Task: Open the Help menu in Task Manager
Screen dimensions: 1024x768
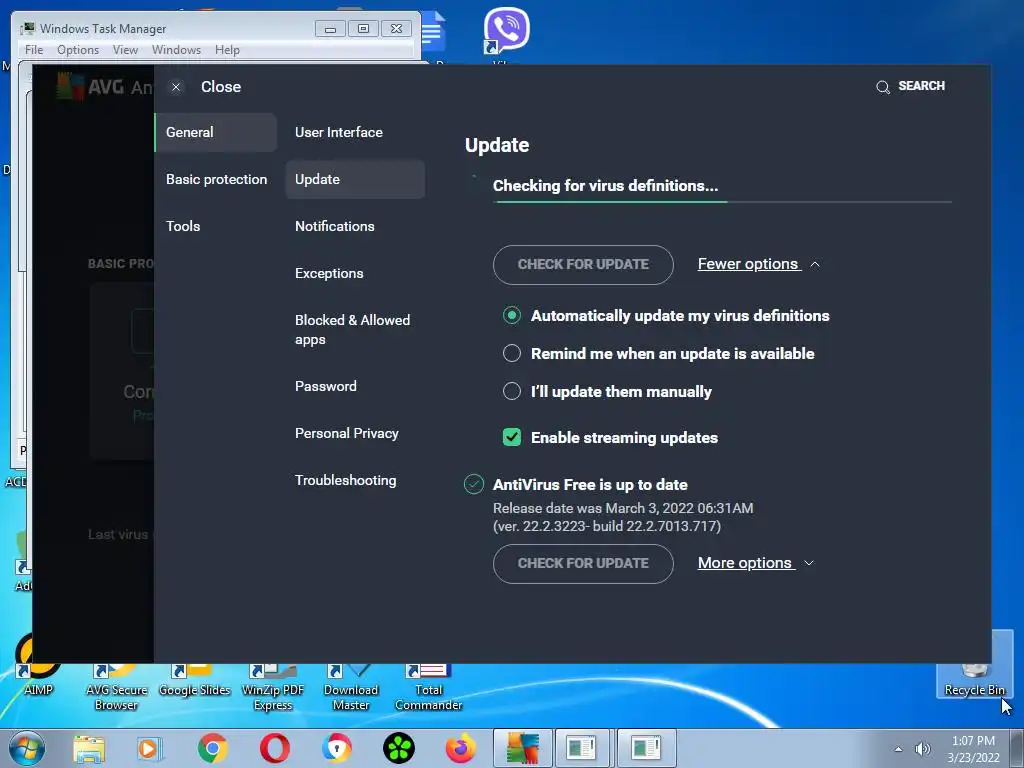Action: click(x=227, y=50)
